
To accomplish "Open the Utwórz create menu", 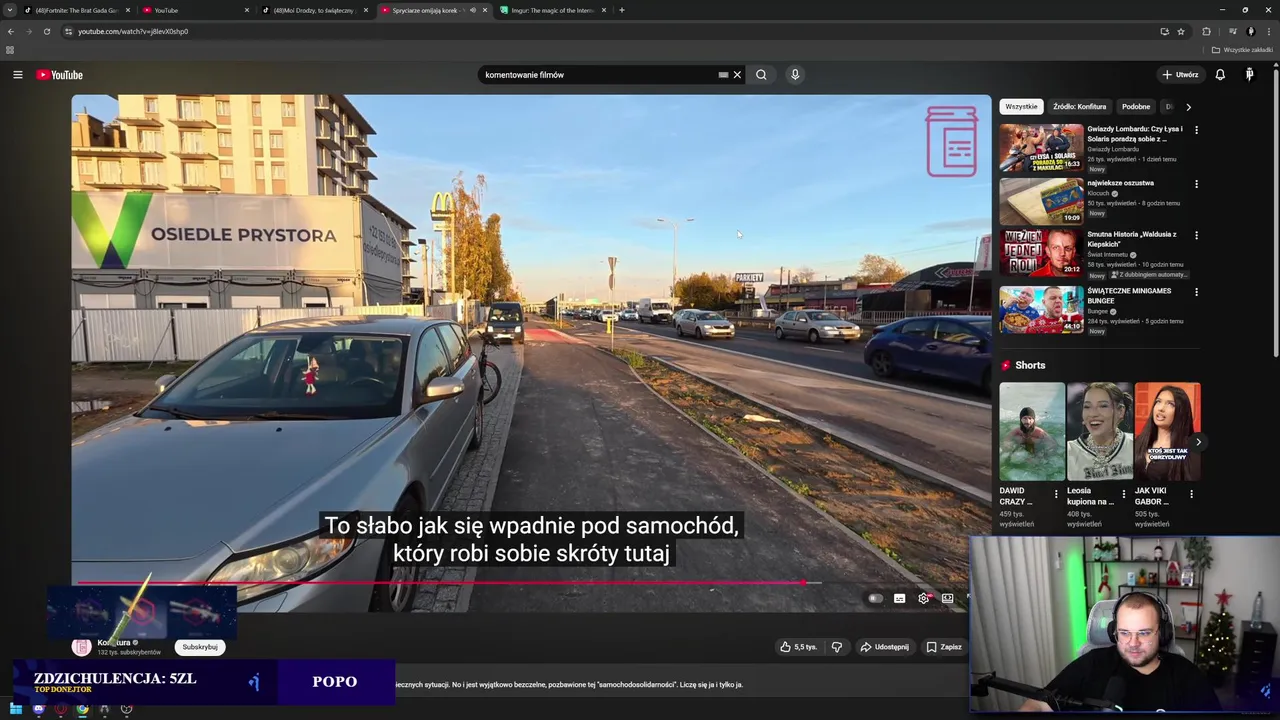I will click(x=1180, y=75).
